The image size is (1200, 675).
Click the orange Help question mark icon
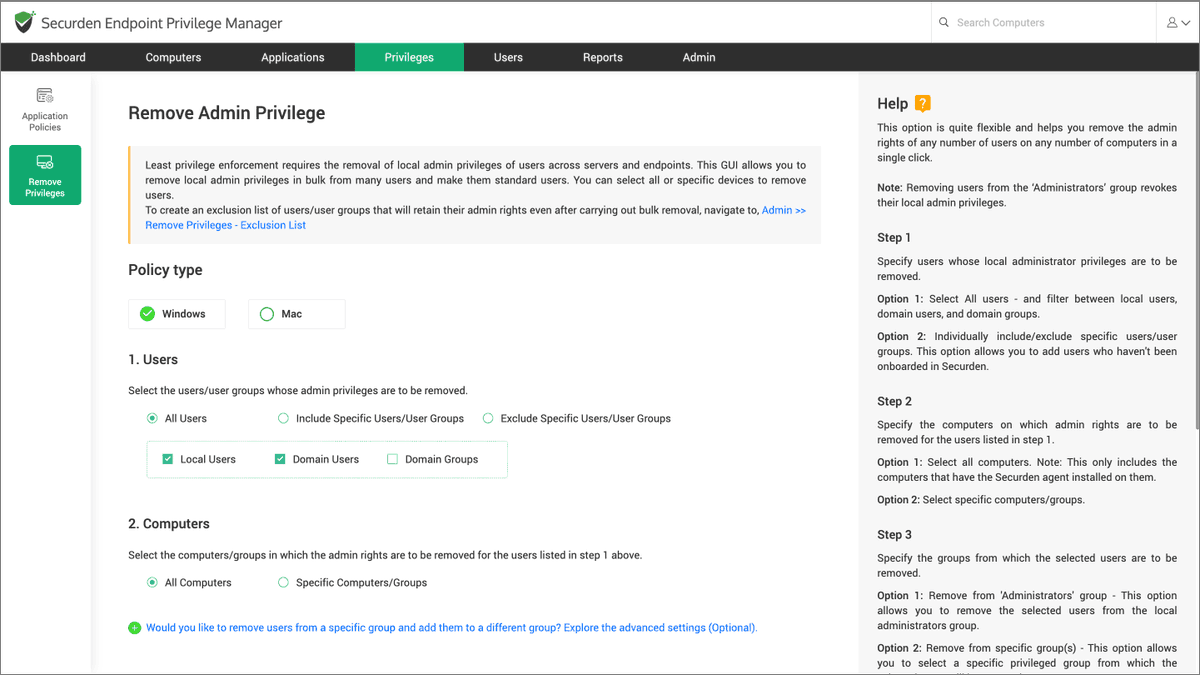[923, 103]
